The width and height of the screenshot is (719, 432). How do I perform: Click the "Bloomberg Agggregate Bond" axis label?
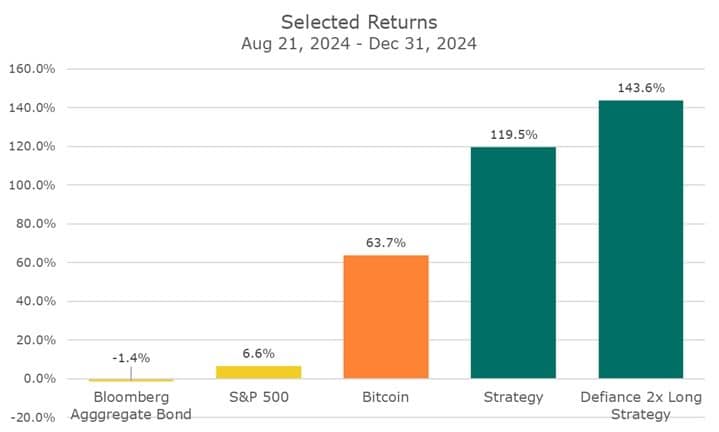tap(130, 405)
